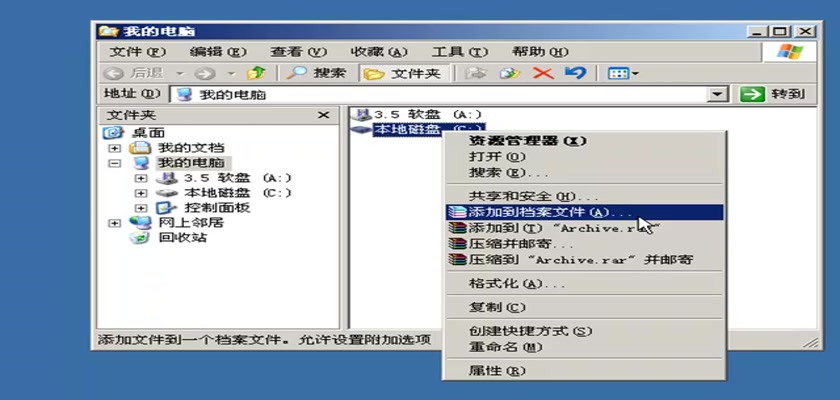Image resolution: width=840 pixels, height=400 pixels.
Task: Close the 文件夹 folders pane
Action: point(324,115)
